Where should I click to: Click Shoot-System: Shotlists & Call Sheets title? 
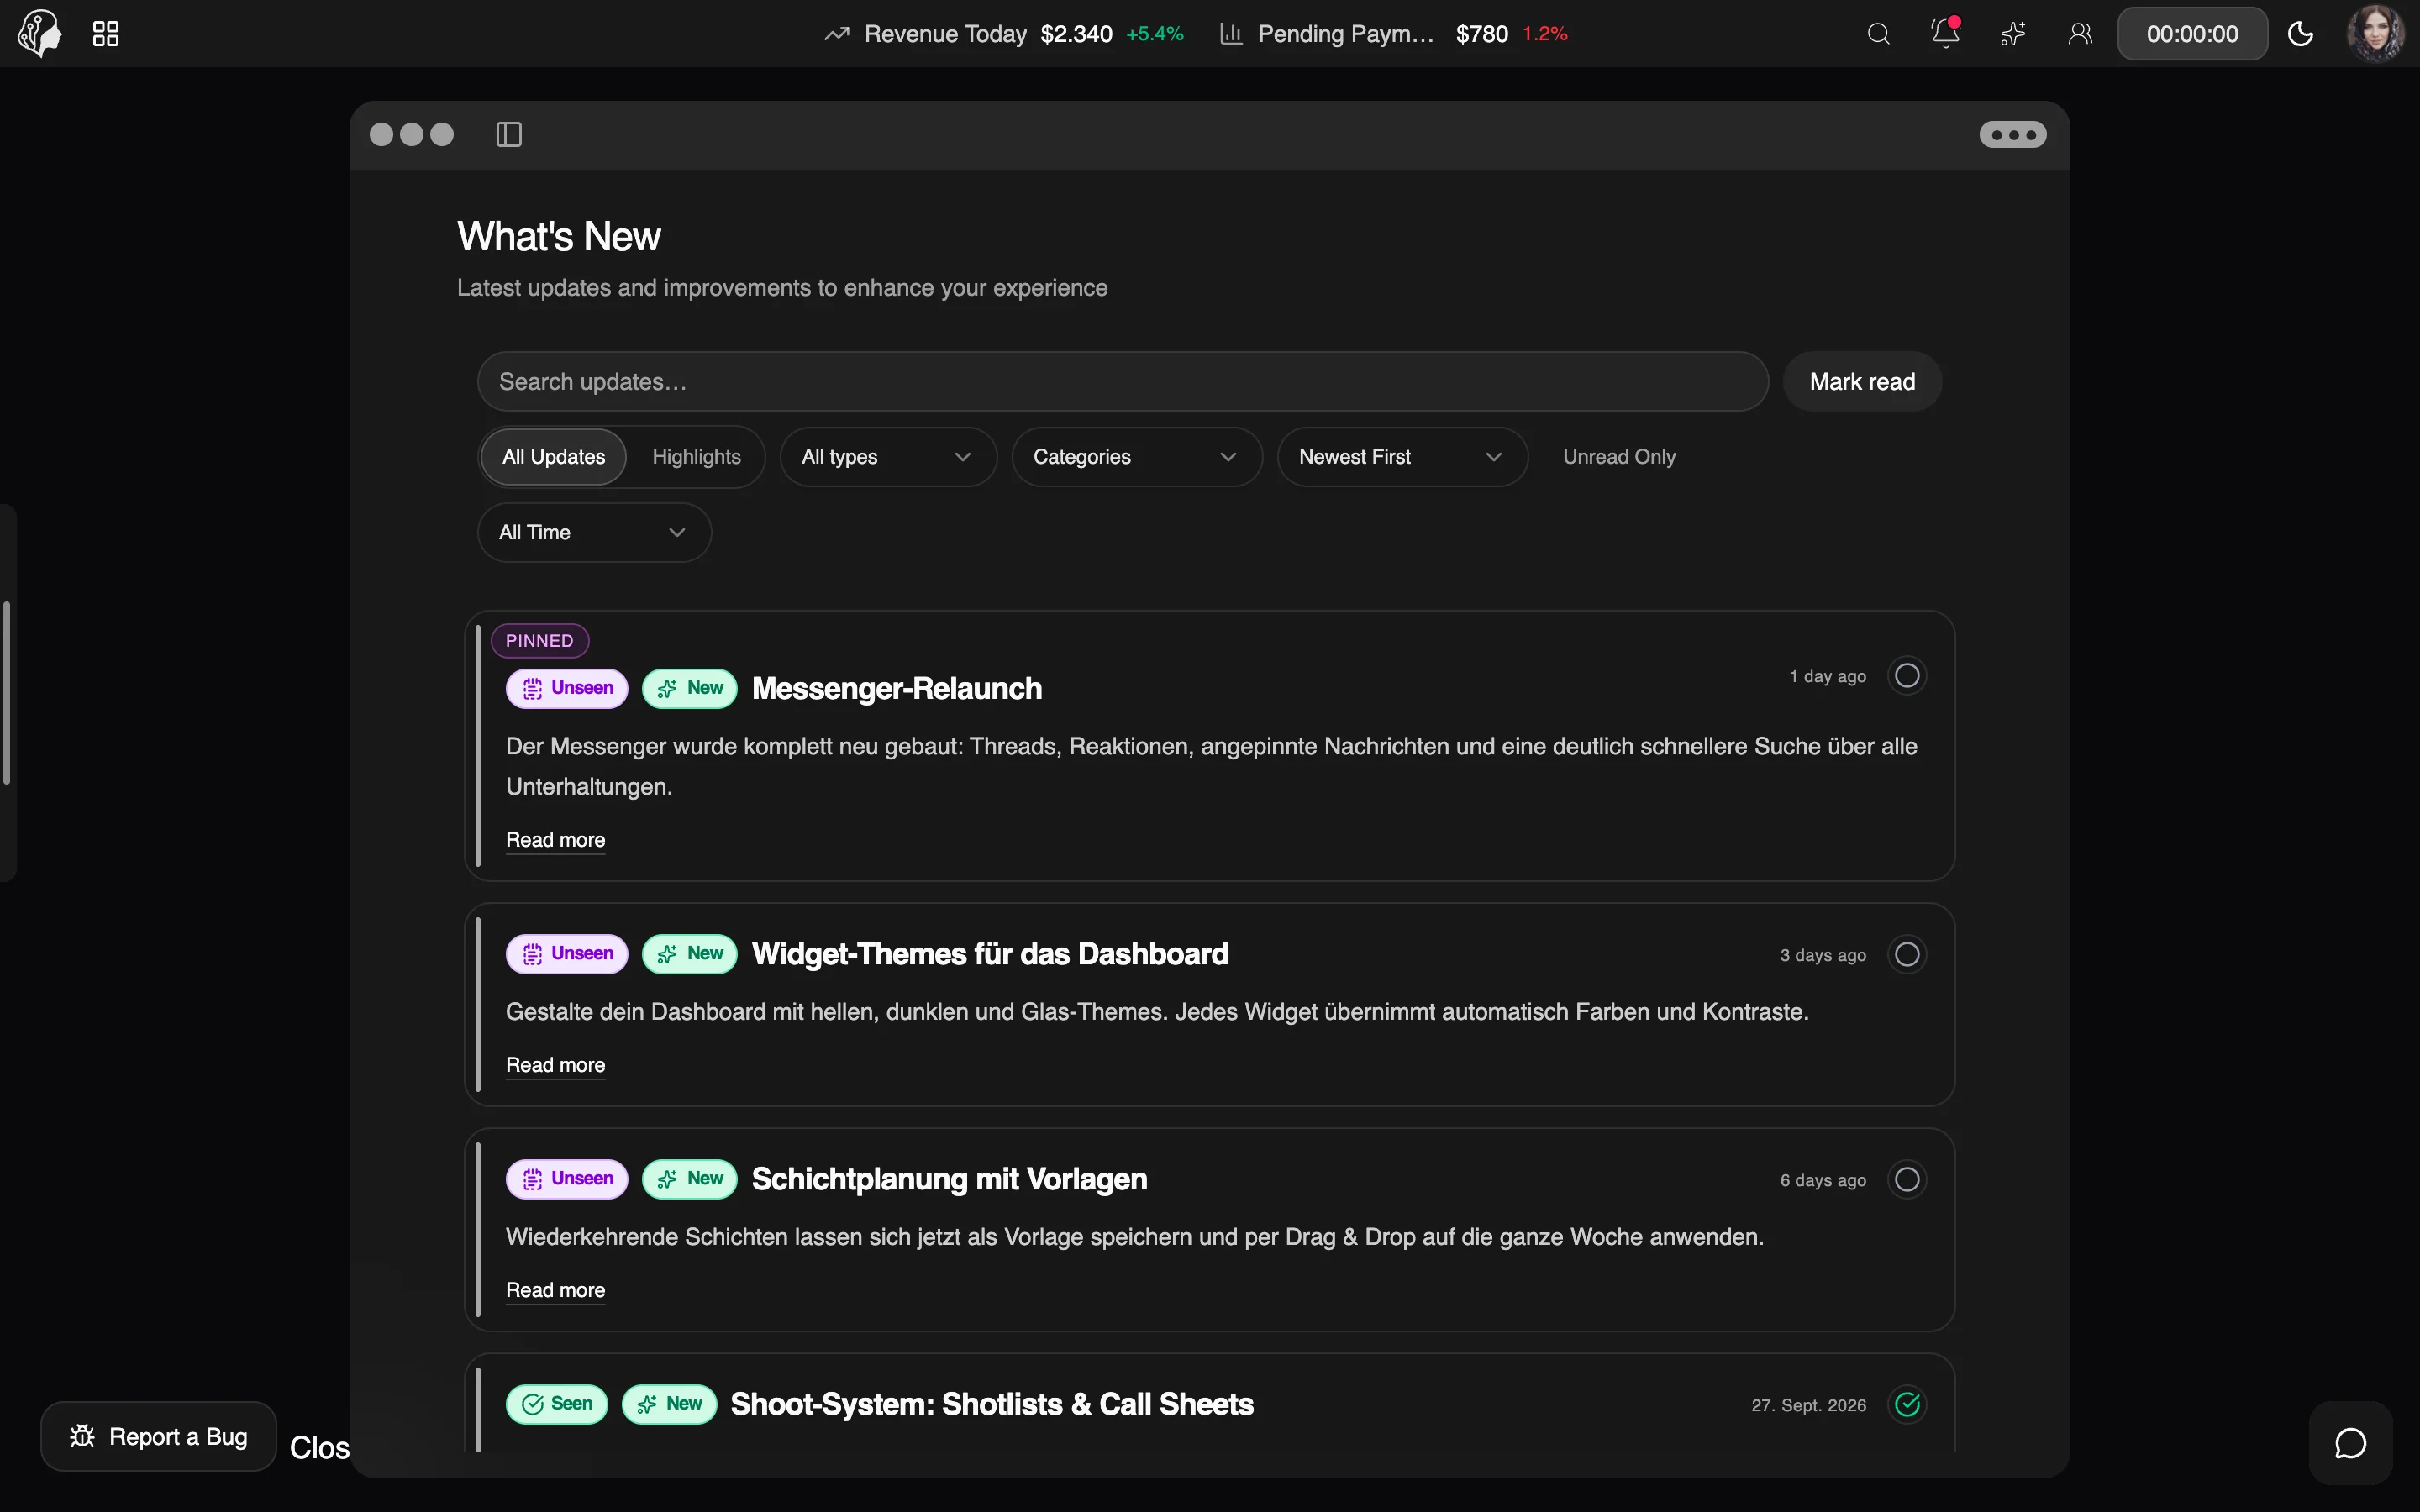(992, 1404)
